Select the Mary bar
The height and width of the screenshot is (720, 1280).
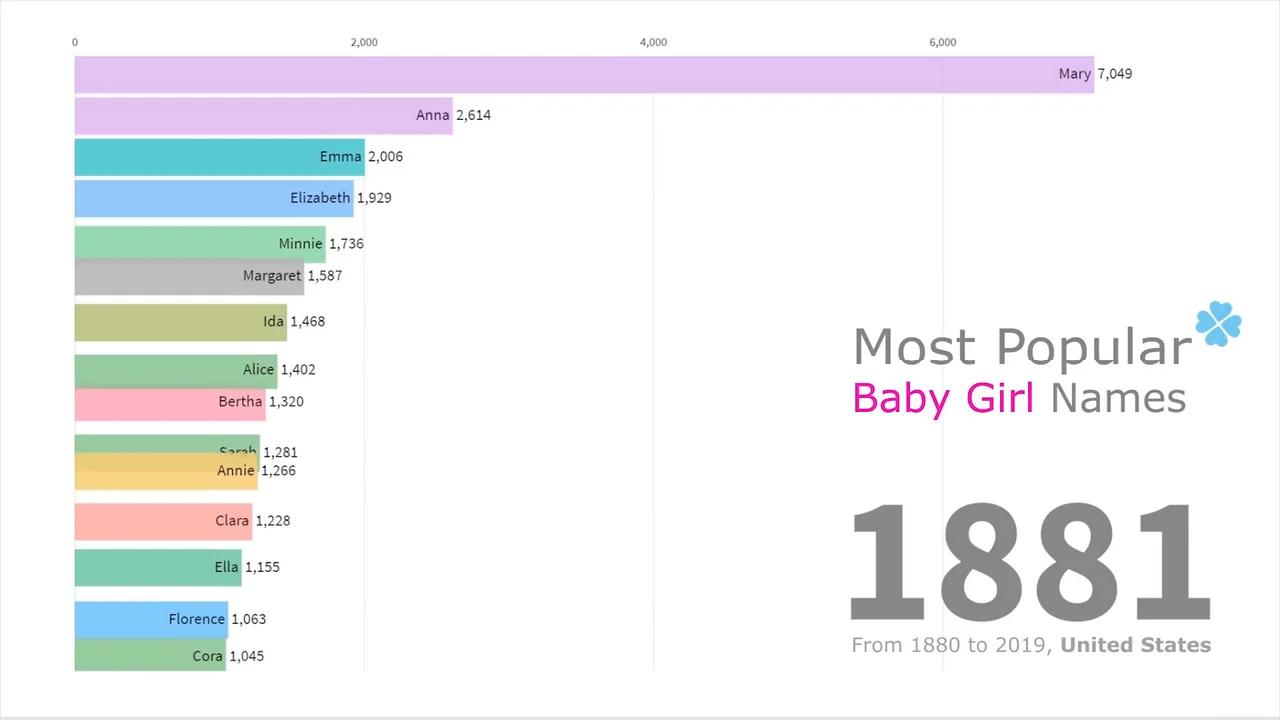[500, 73]
